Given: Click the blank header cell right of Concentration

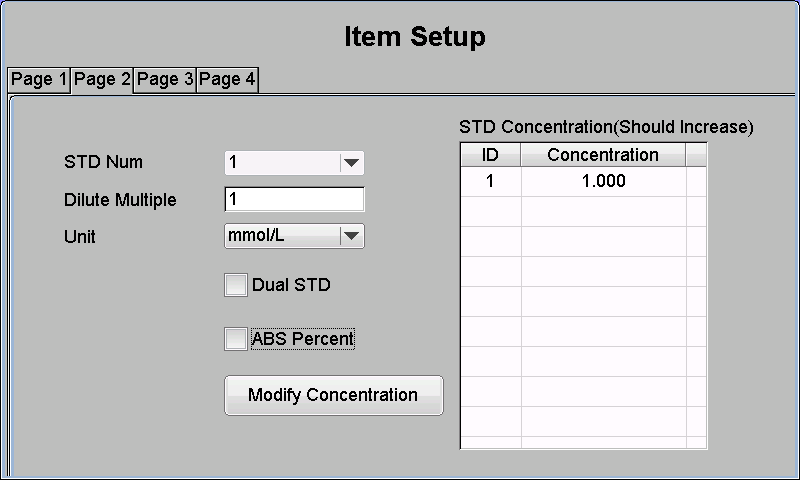Looking at the screenshot, I should coord(696,155).
